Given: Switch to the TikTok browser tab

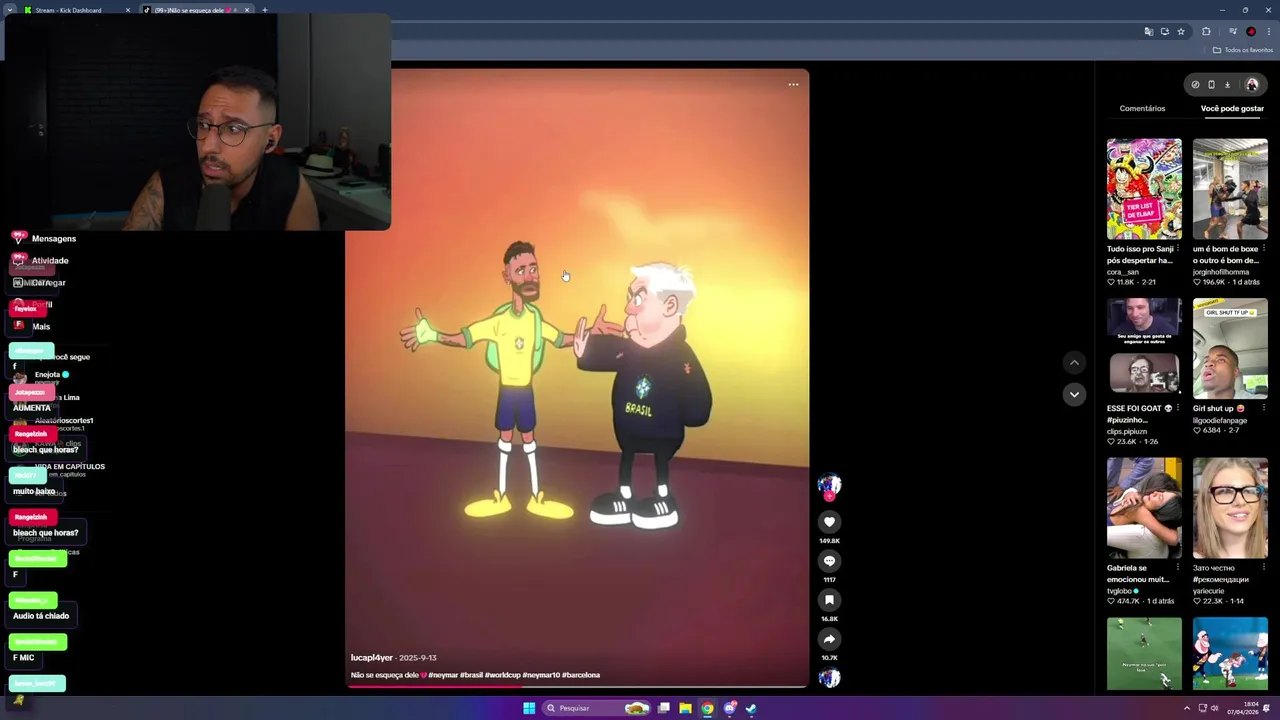Looking at the screenshot, I should (x=195, y=10).
